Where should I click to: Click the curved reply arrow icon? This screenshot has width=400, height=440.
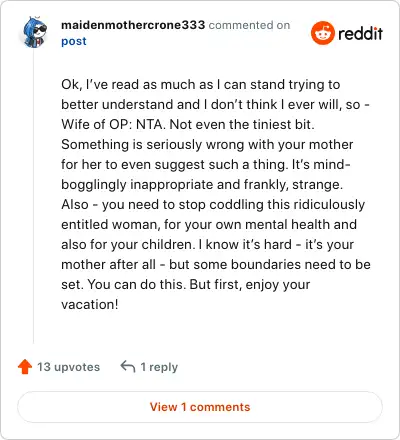click(128, 366)
